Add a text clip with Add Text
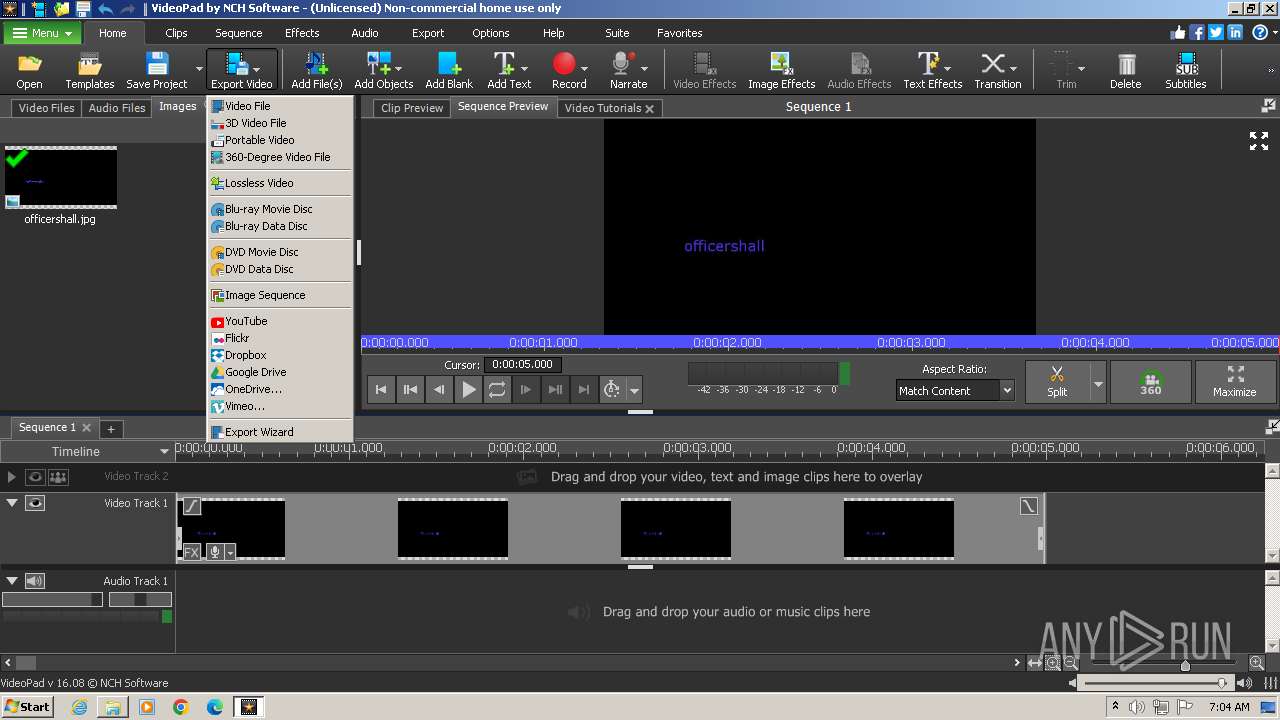This screenshot has height=720, width=1280. click(509, 70)
